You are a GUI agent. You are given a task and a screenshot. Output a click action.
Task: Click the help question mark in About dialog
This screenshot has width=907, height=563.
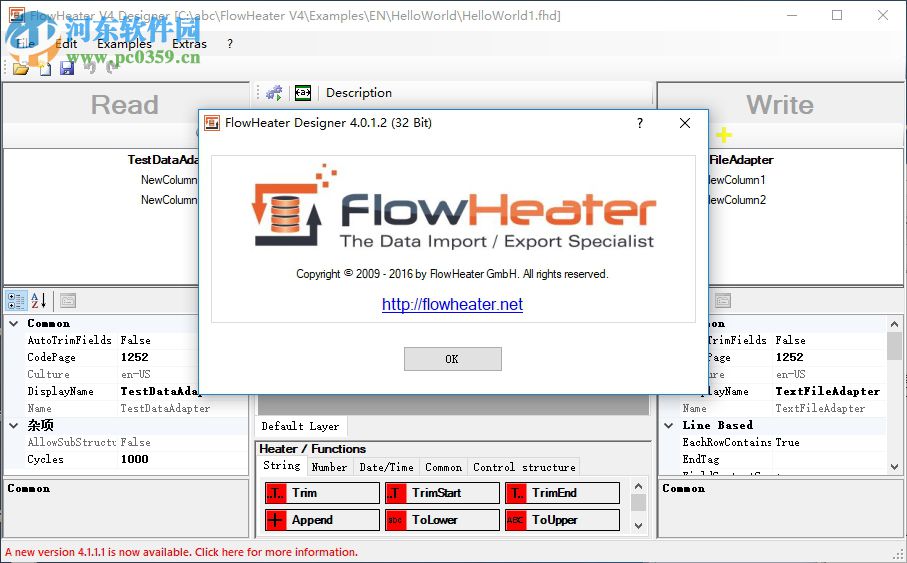click(640, 123)
